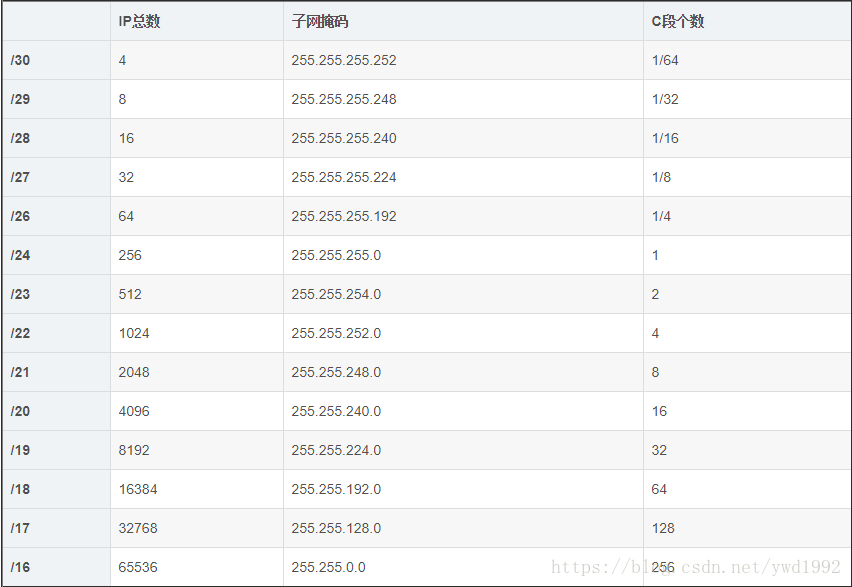Click the C段个数 column header
The height and width of the screenshot is (587, 852).
[x=678, y=21]
